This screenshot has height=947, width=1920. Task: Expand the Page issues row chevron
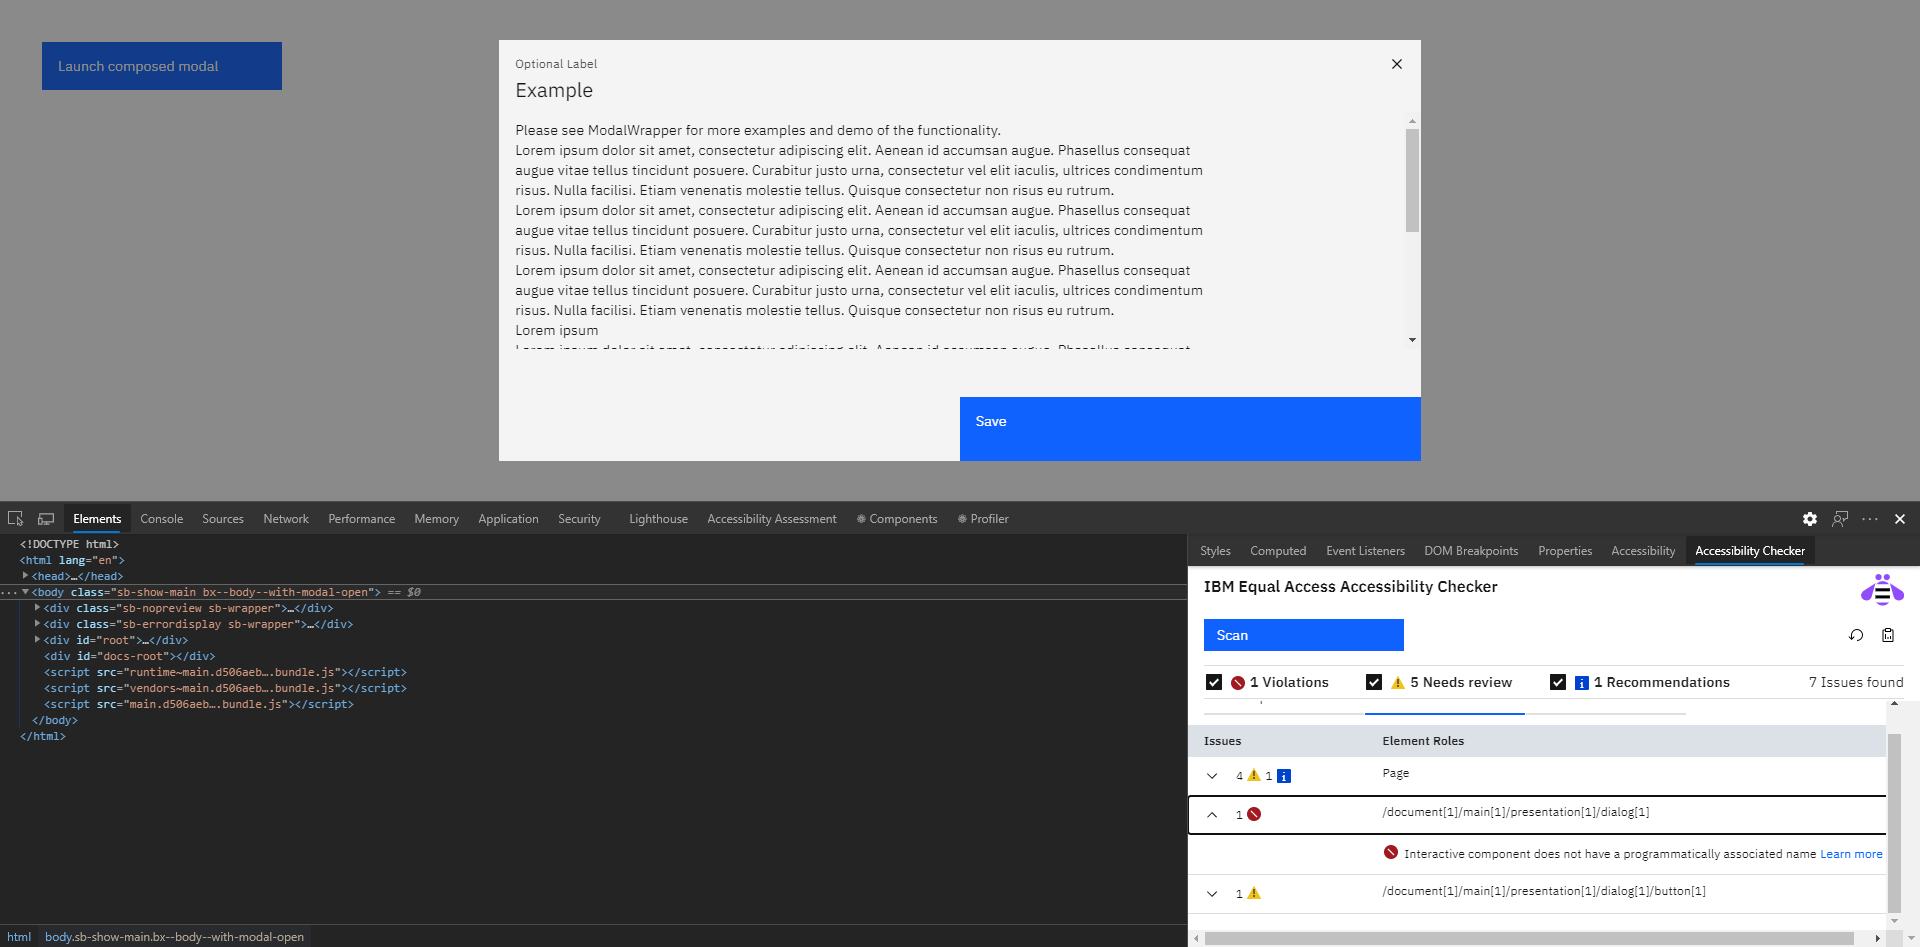click(1212, 776)
